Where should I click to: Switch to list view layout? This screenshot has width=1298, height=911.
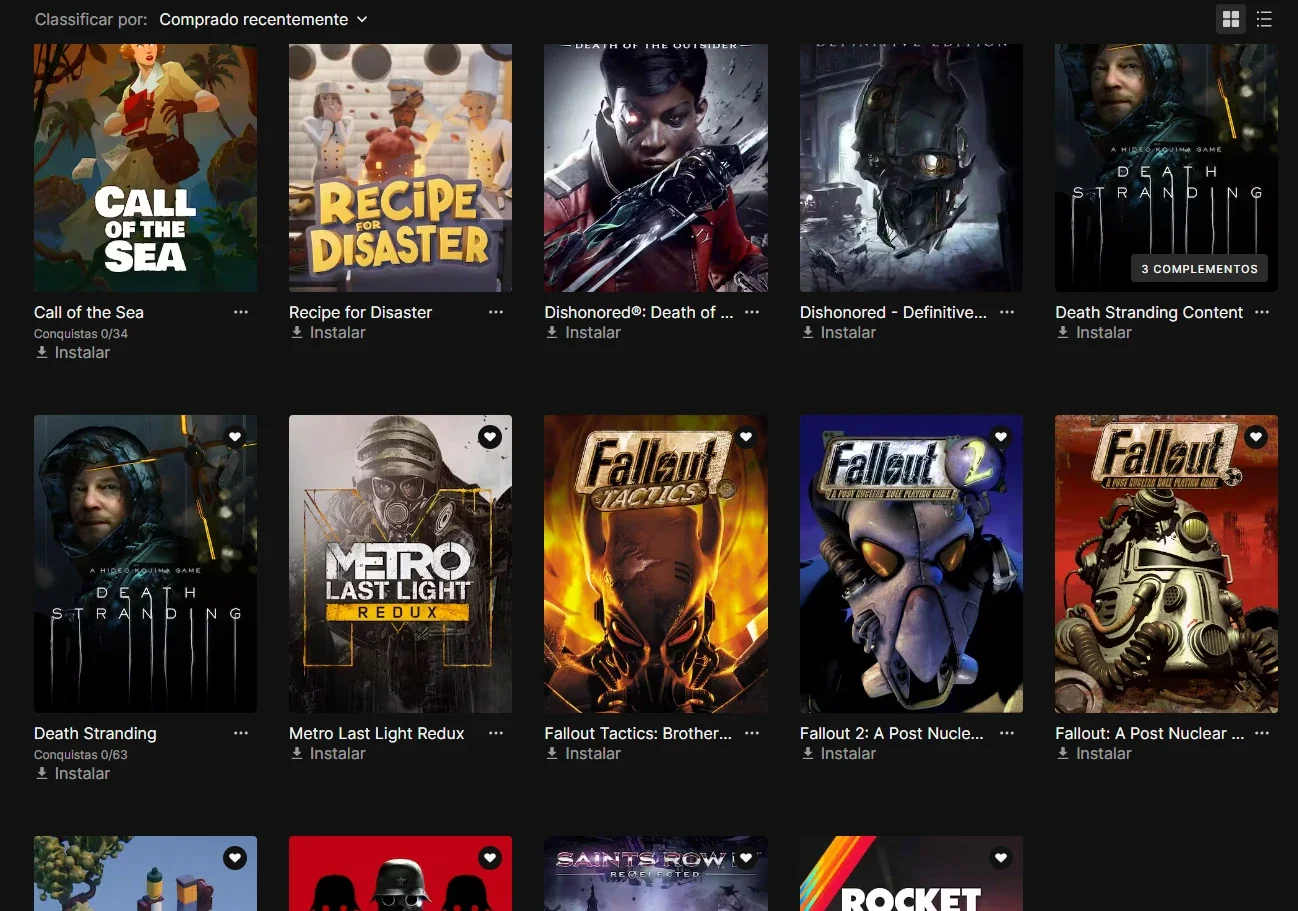coord(1264,19)
